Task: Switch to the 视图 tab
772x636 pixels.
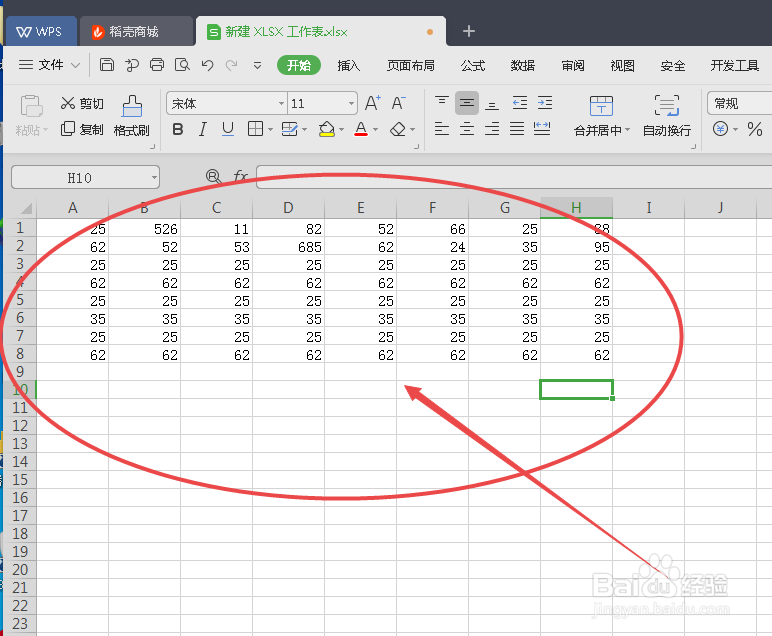Action: (622, 65)
